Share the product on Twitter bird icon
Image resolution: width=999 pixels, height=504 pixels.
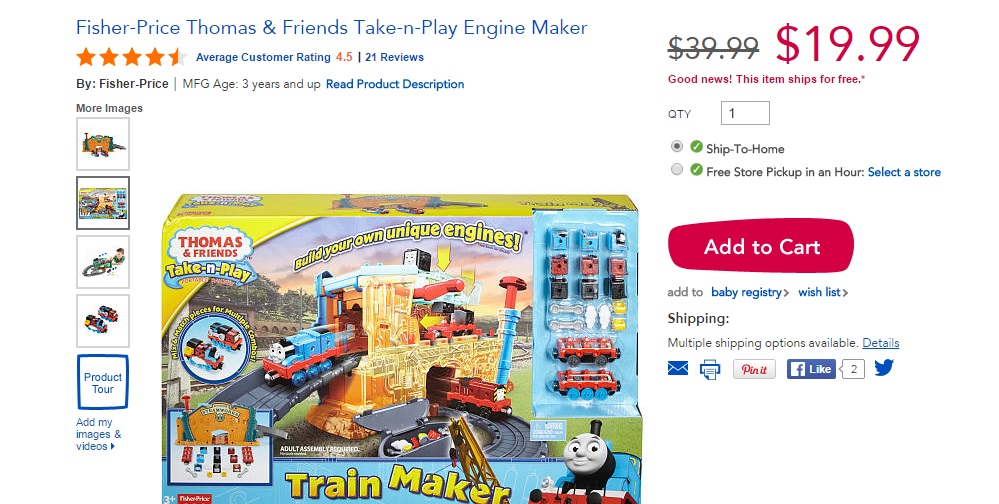coord(884,368)
